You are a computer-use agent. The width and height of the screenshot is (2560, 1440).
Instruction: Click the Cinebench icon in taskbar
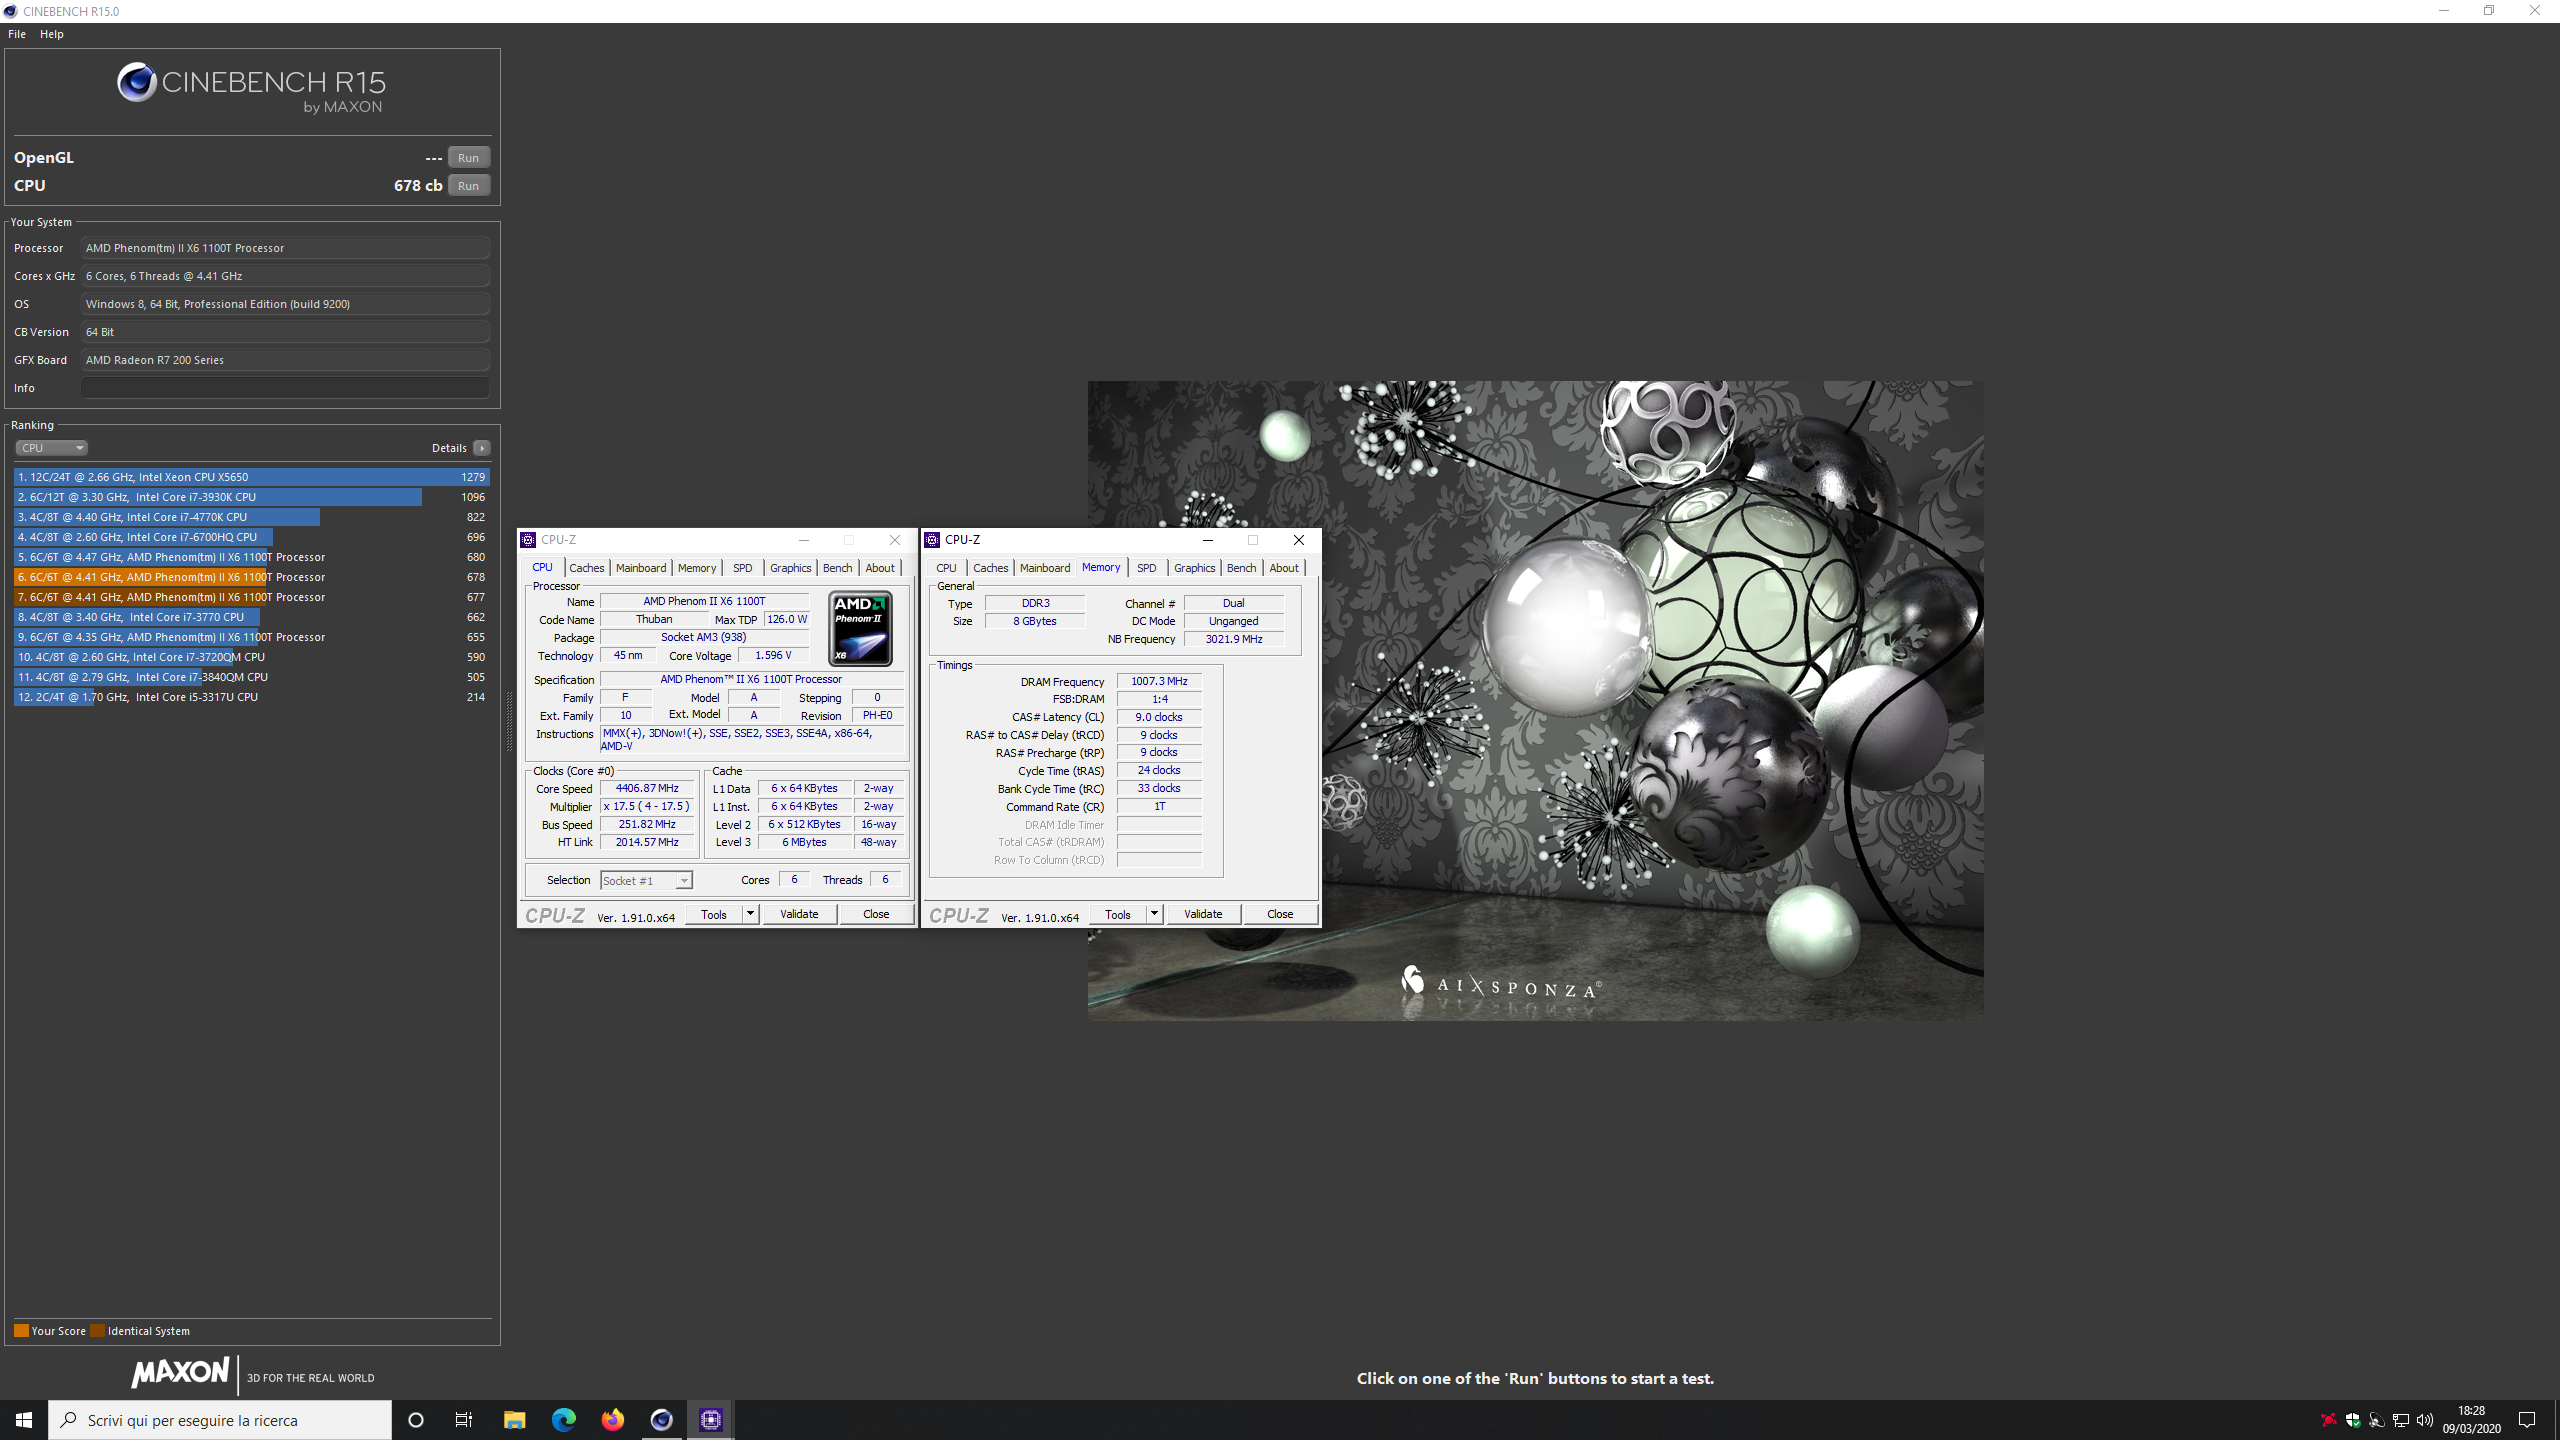[661, 1419]
